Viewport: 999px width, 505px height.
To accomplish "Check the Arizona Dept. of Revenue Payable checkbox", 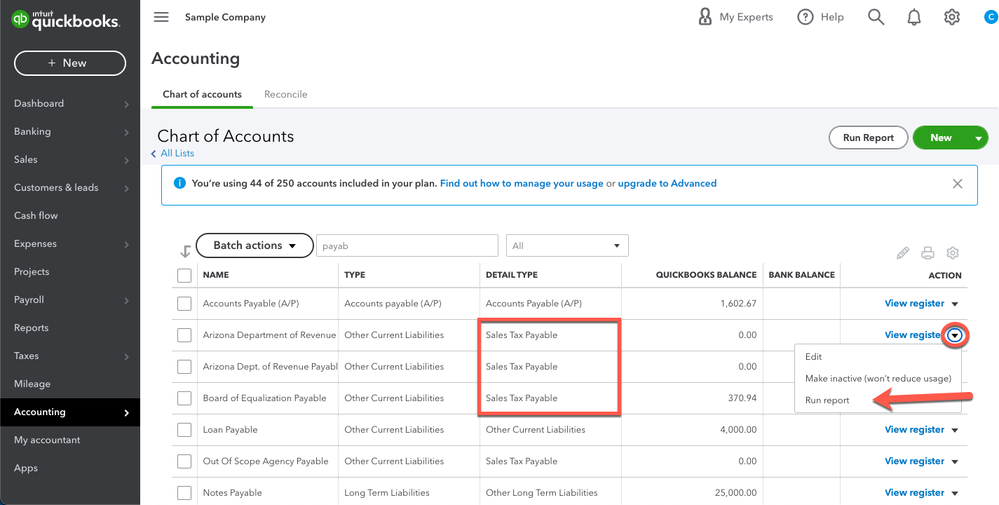I will [184, 367].
